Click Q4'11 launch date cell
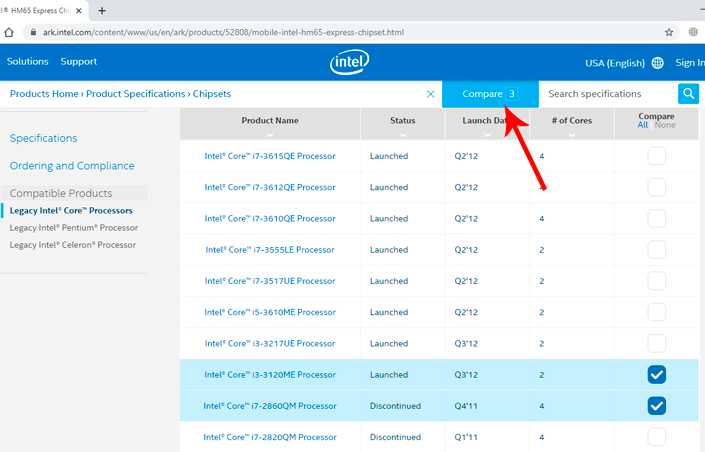Viewport: 705px width, 452px height. [466, 406]
